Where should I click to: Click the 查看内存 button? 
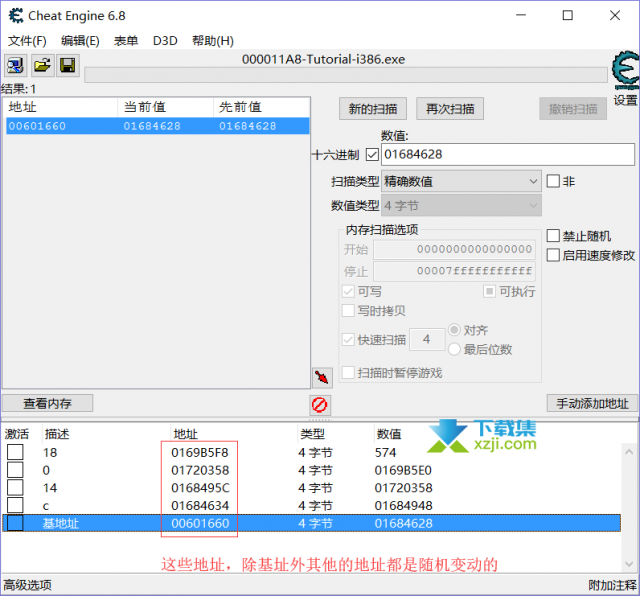point(47,403)
